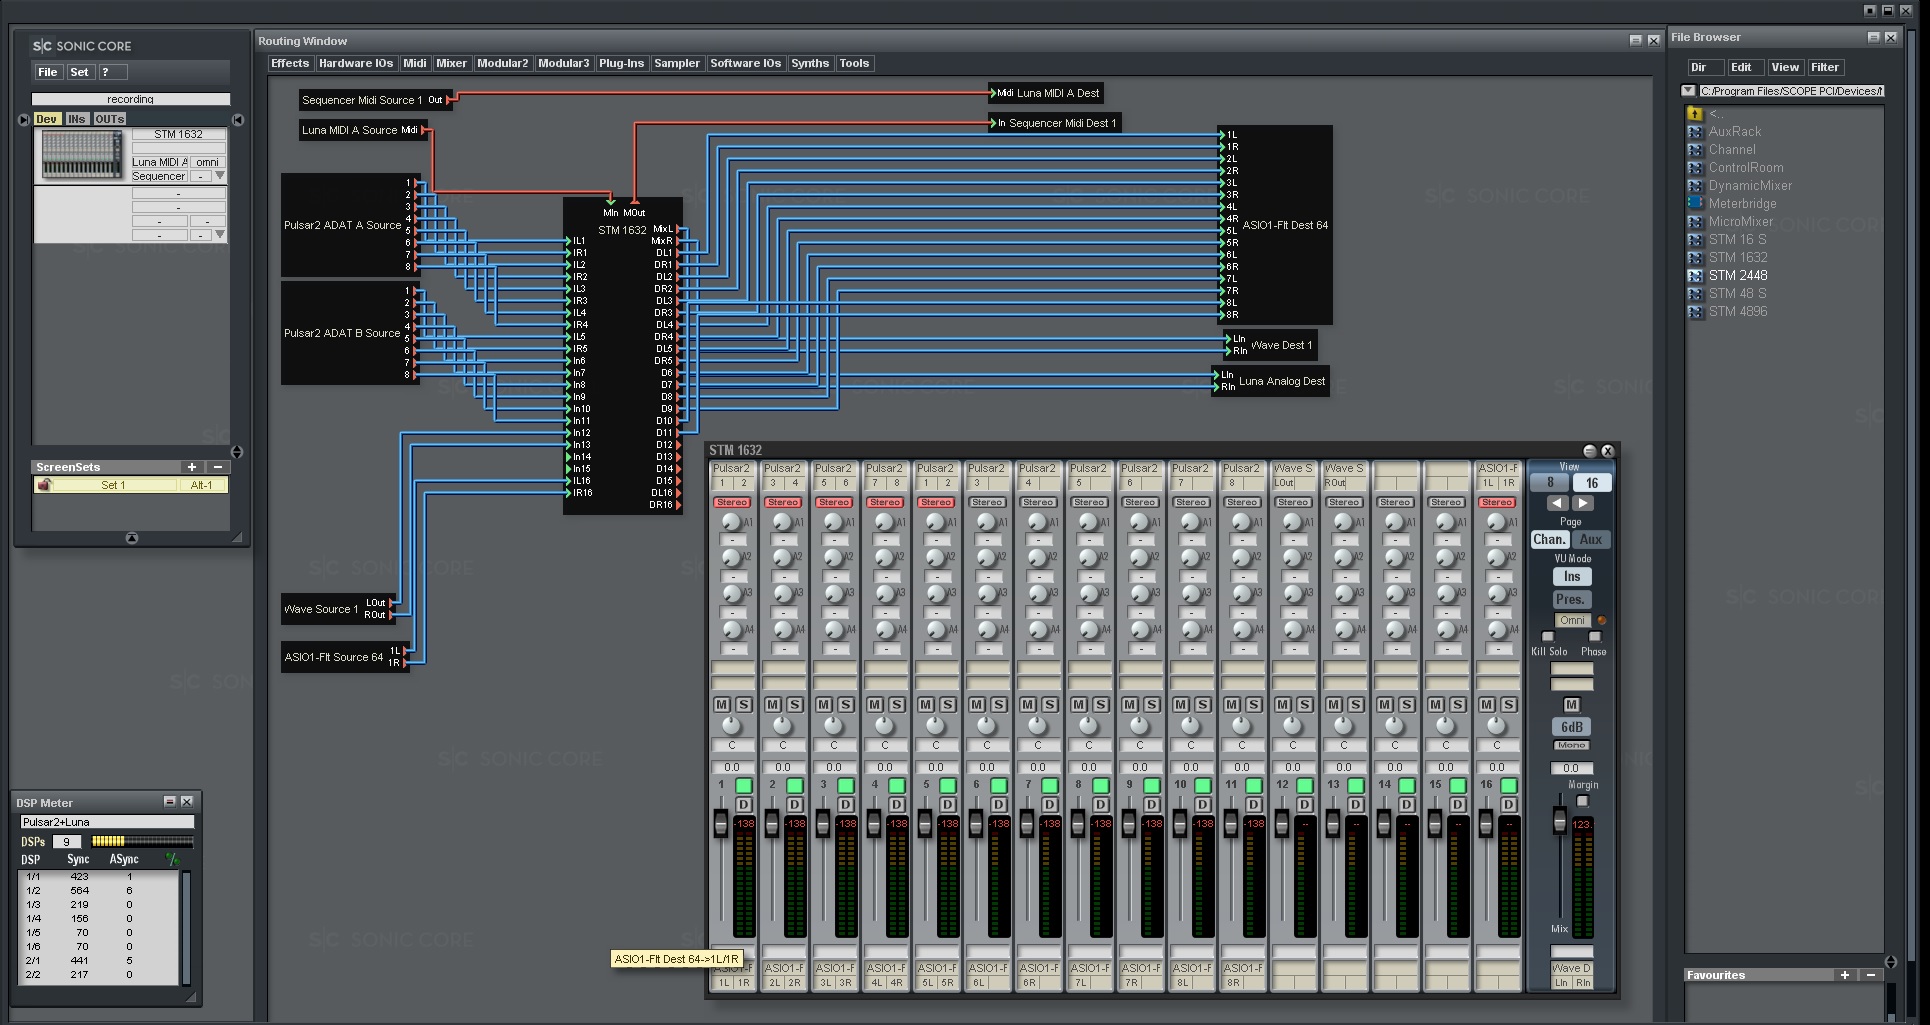Click the 16 channel View button
Image resolution: width=1930 pixels, height=1025 pixels.
pyautogui.click(x=1592, y=483)
